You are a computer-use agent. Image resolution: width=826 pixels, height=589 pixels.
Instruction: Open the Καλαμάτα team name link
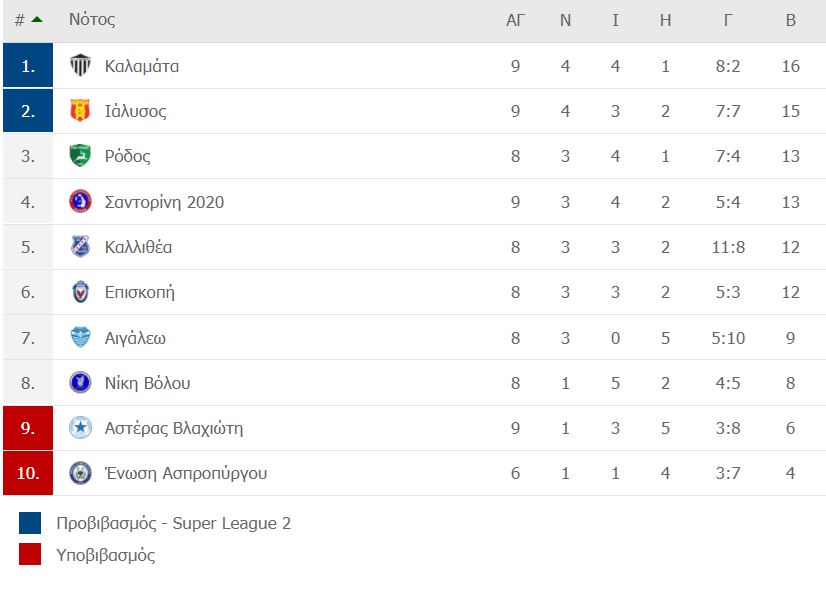(142, 66)
